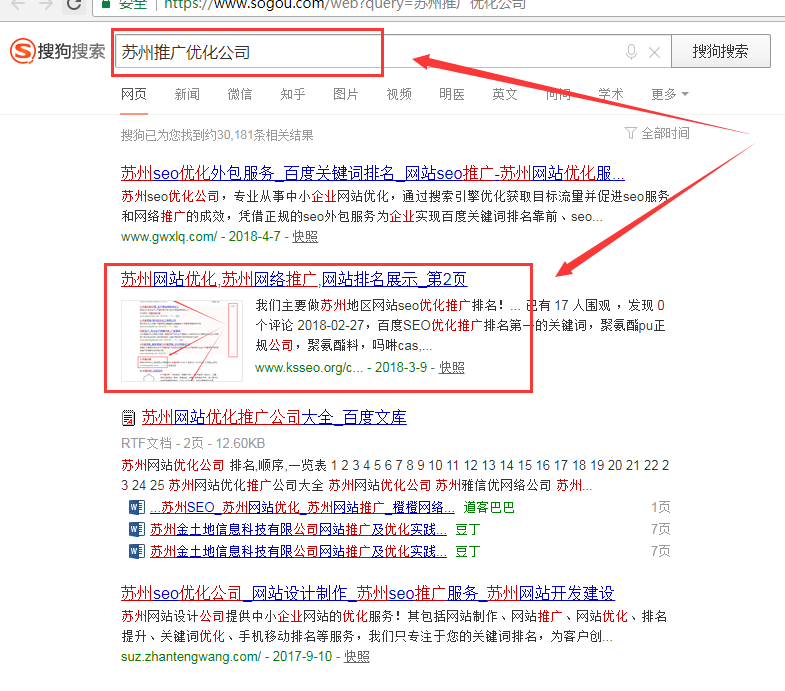785x691 pixels.
Task: Open 苏州网站优化推广公司大全 百度文库 link
Action: [274, 418]
